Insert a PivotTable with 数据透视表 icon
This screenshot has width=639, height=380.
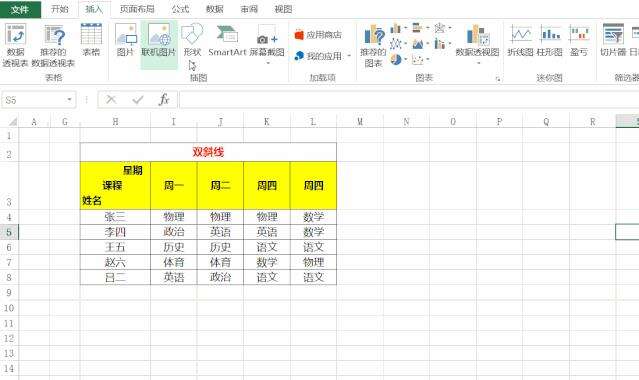pos(15,45)
